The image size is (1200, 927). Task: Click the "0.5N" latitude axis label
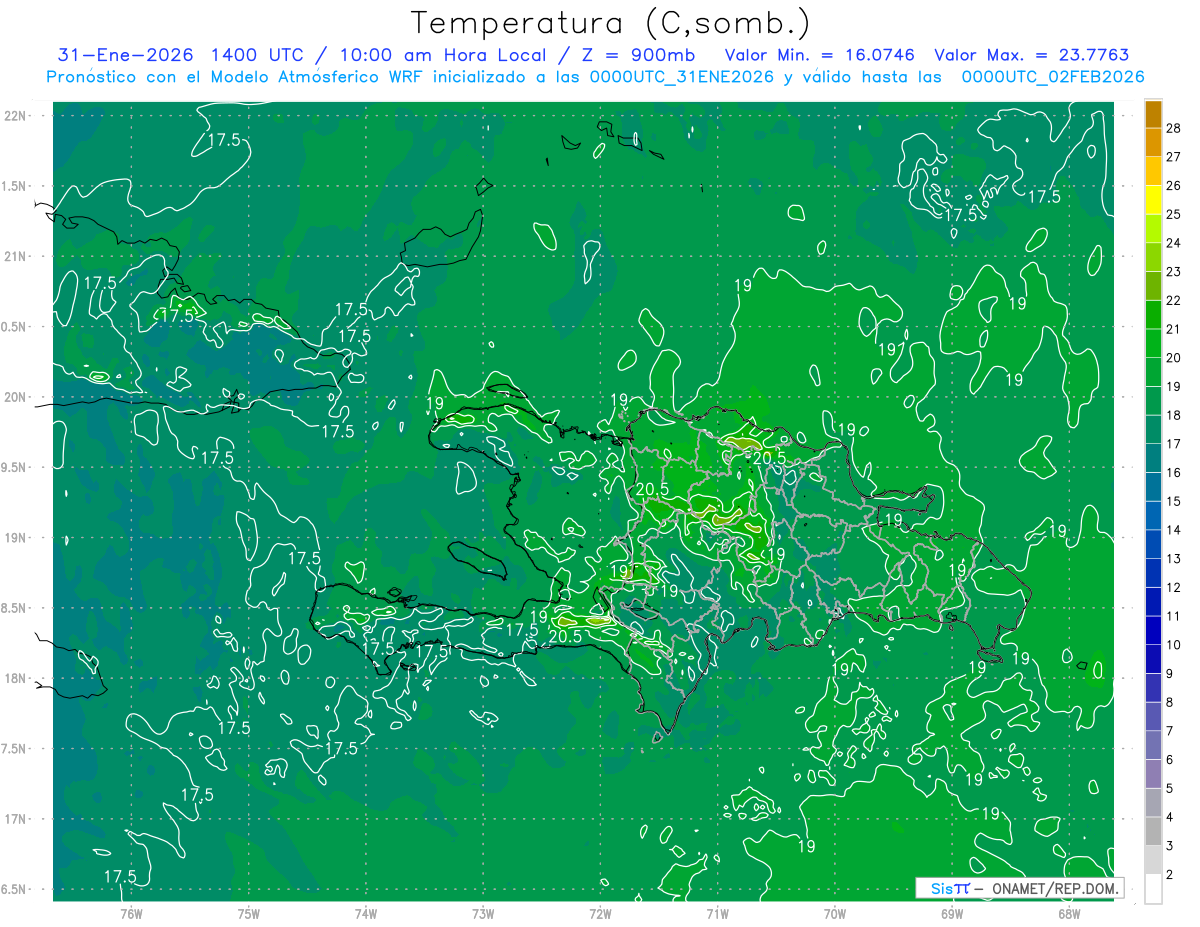tap(16, 327)
